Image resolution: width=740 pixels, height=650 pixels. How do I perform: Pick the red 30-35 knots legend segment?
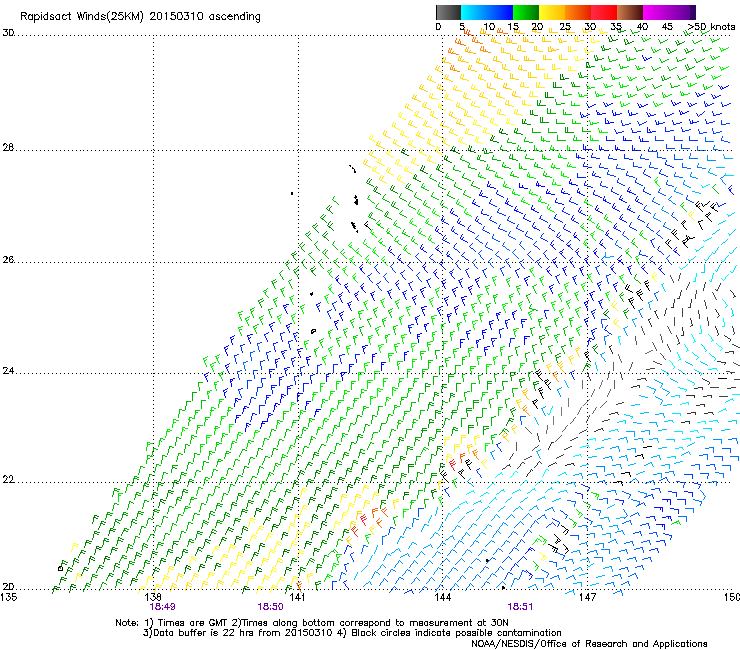pyautogui.click(x=604, y=12)
